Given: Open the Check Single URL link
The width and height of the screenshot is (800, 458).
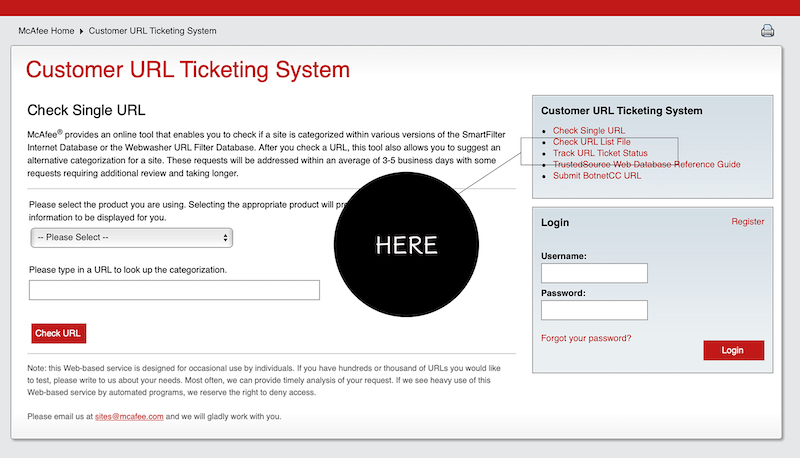Looking at the screenshot, I should click(x=589, y=131).
